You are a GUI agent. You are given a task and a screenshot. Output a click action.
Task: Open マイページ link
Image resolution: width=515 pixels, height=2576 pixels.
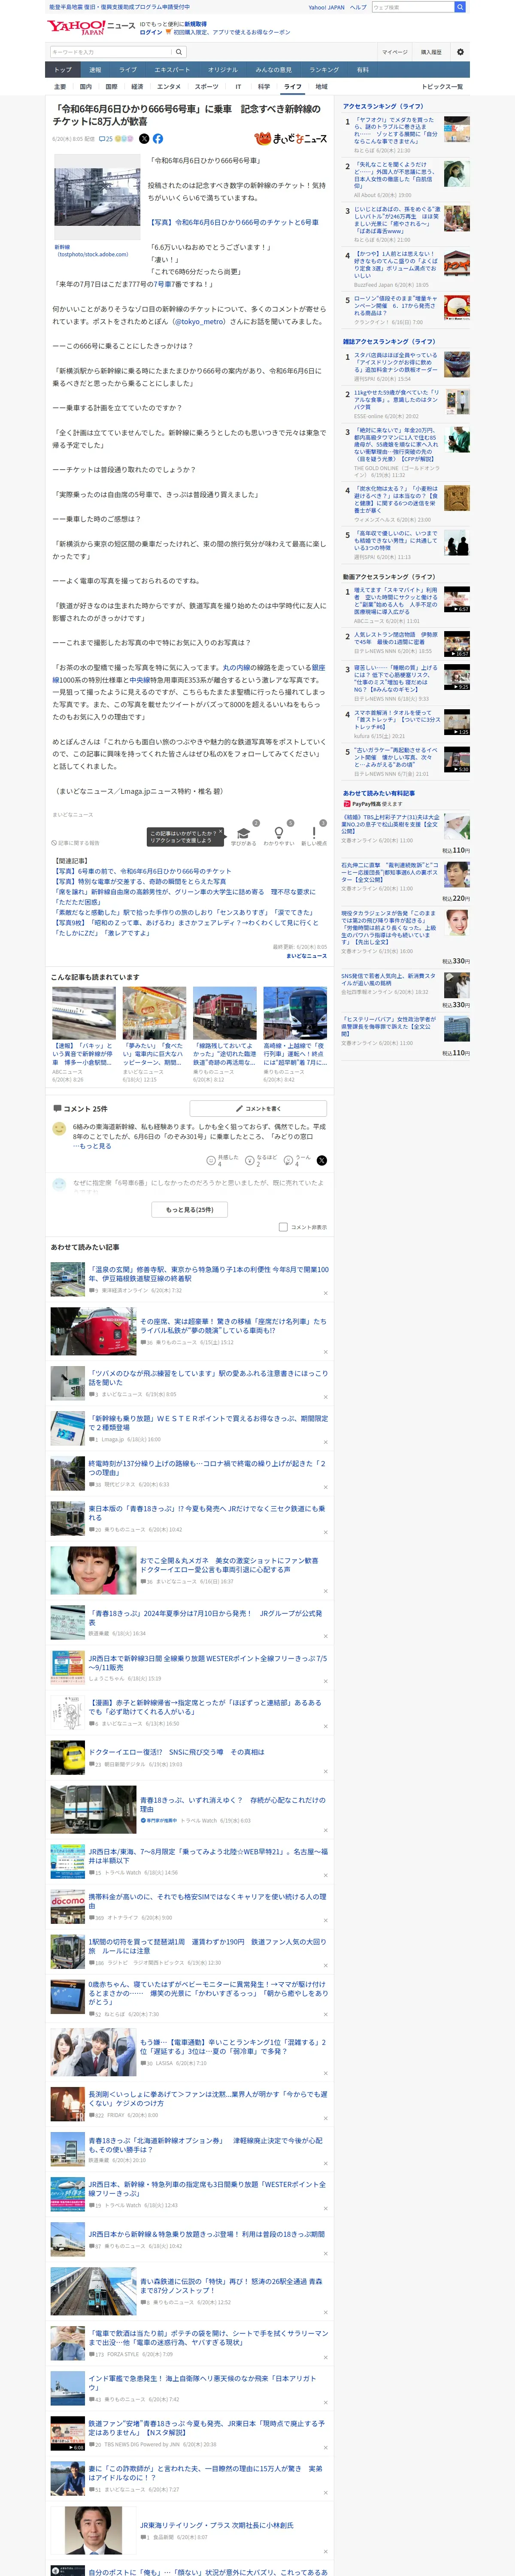click(394, 52)
